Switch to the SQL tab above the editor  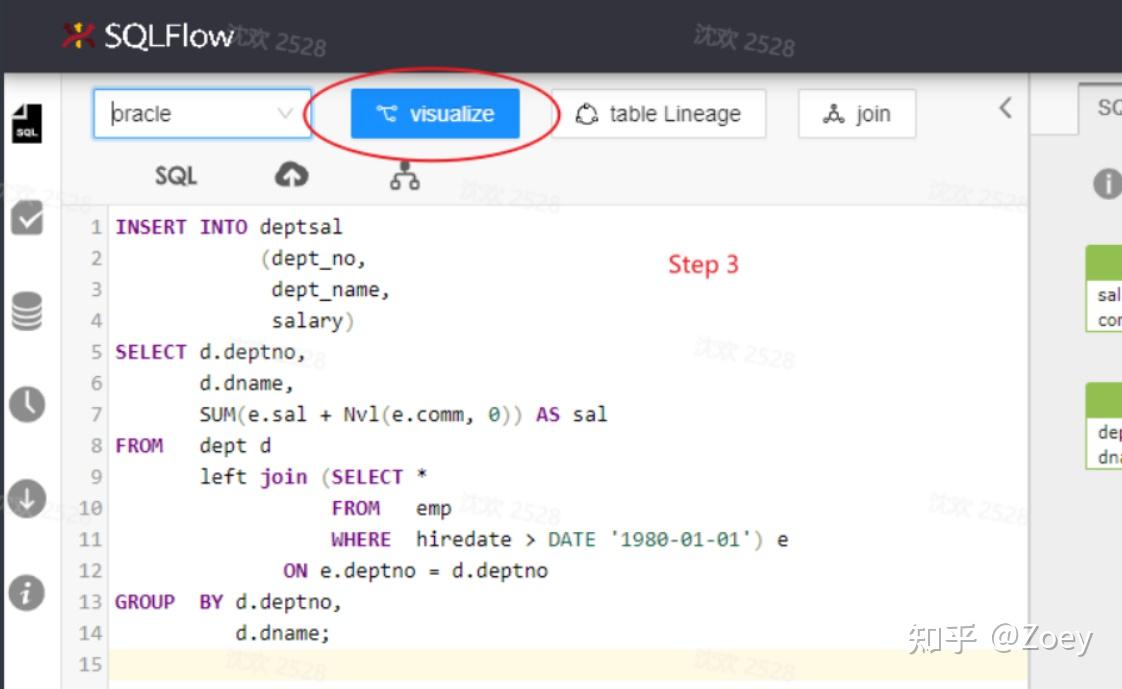(175, 174)
